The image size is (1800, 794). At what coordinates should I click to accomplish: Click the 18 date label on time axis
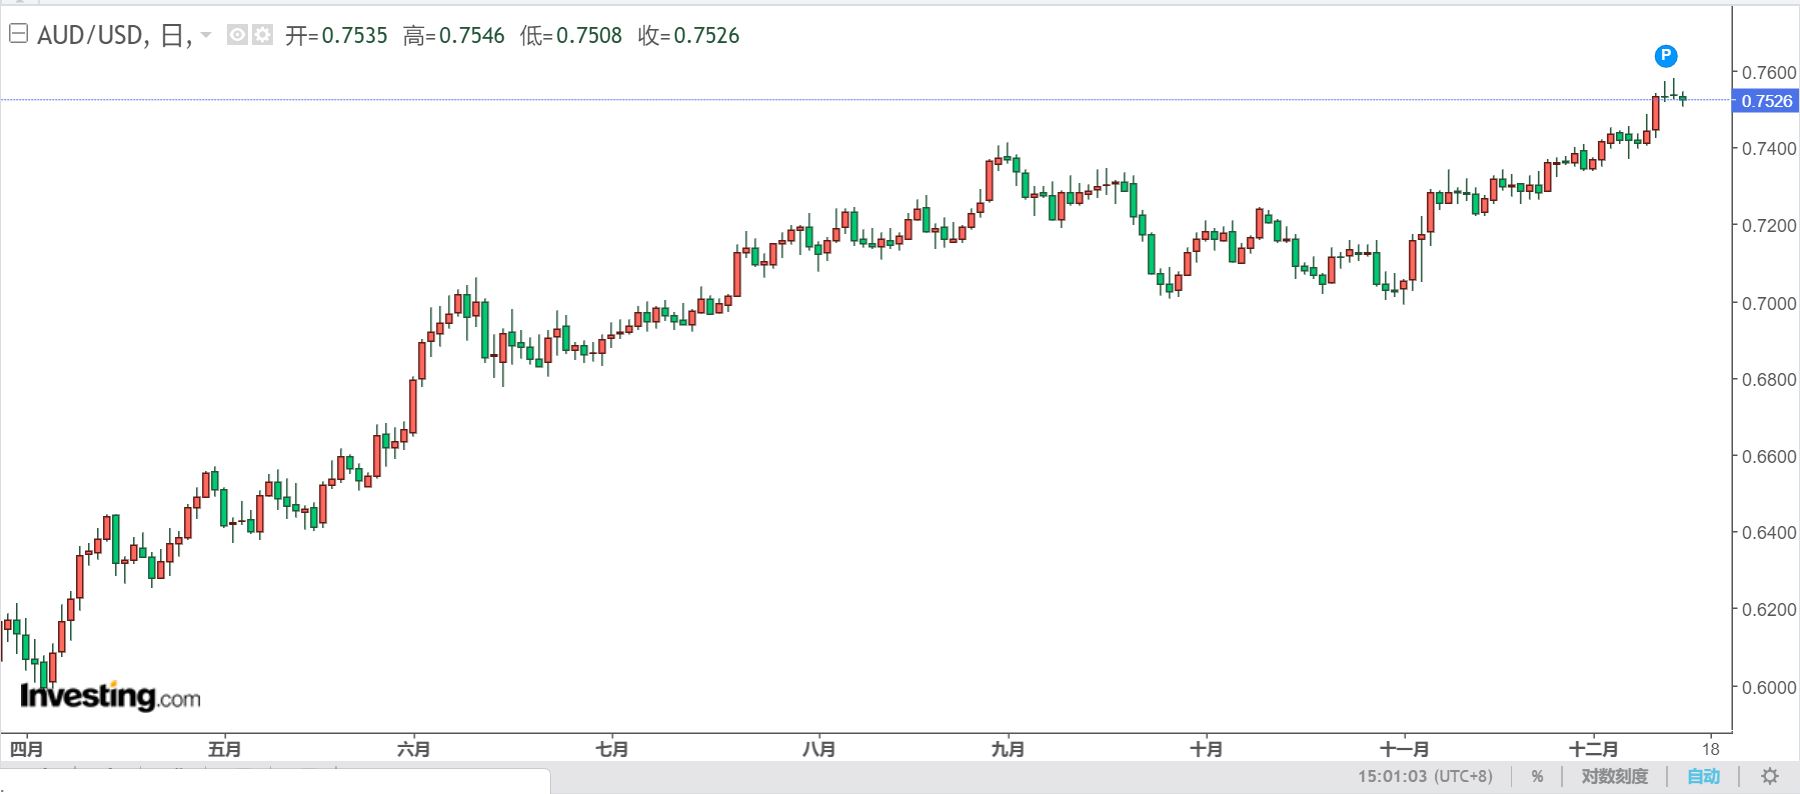(1711, 749)
